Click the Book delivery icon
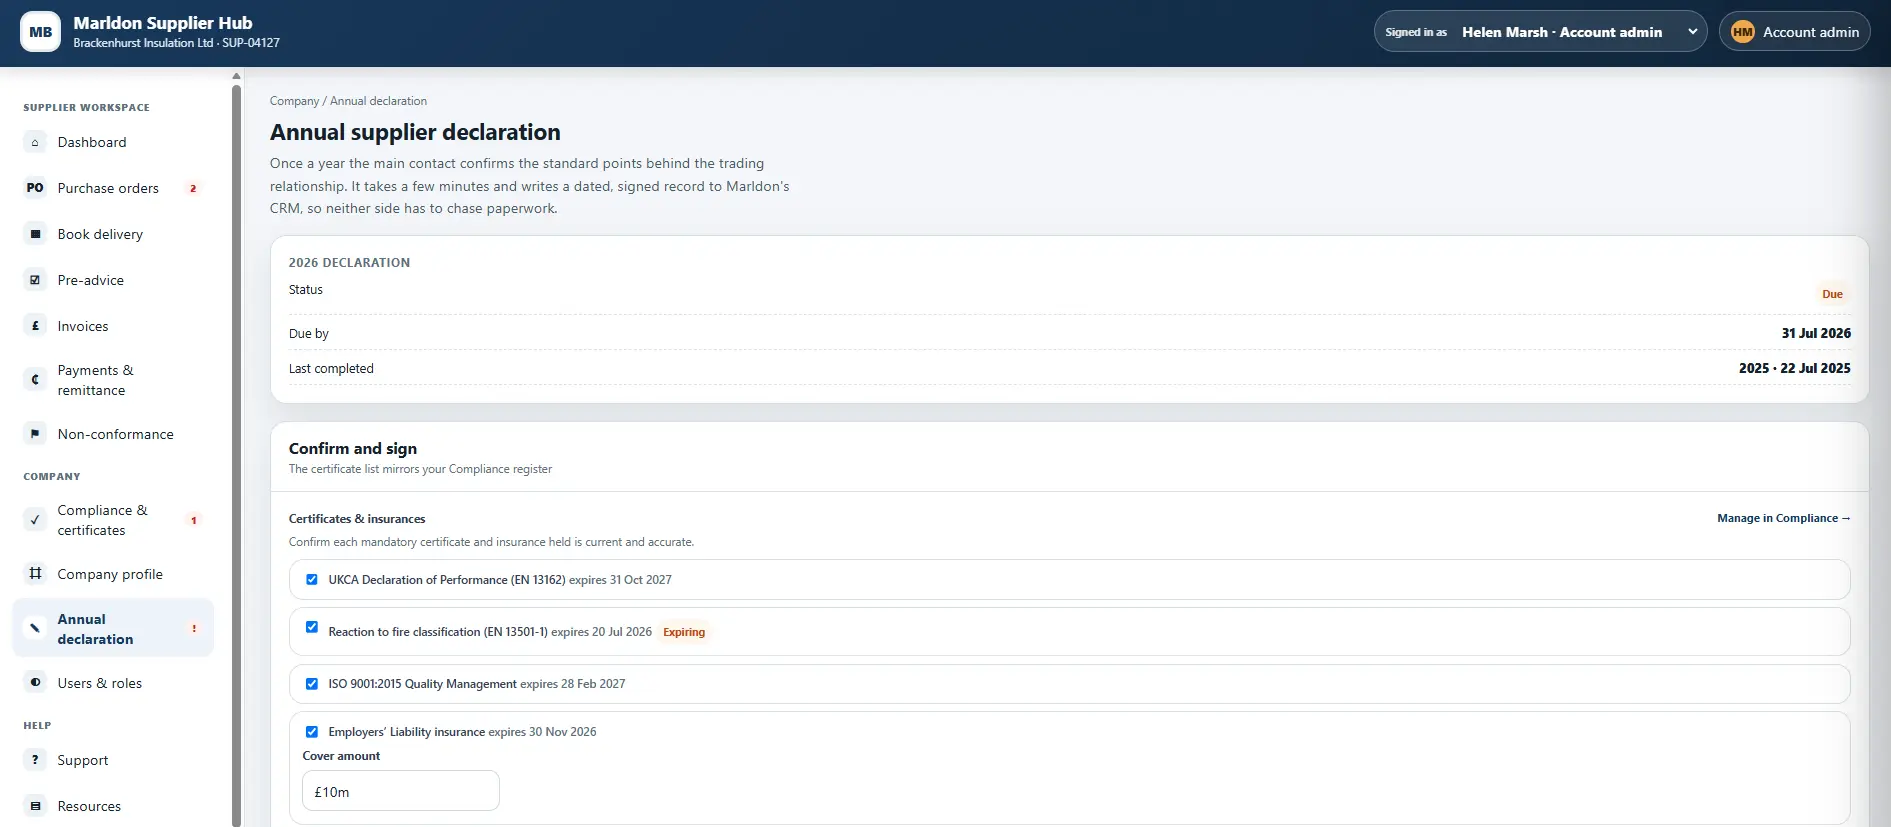Viewport: 1891px width, 827px height. [x=35, y=234]
